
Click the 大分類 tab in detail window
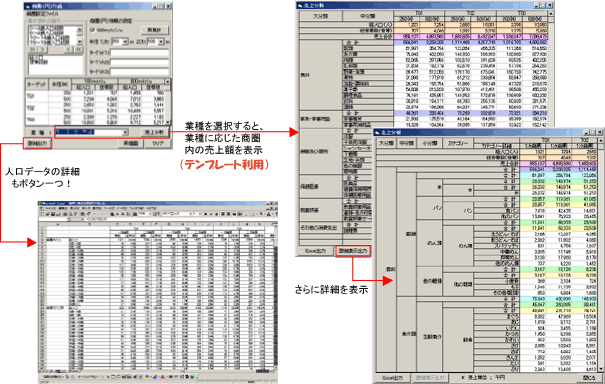[386, 143]
